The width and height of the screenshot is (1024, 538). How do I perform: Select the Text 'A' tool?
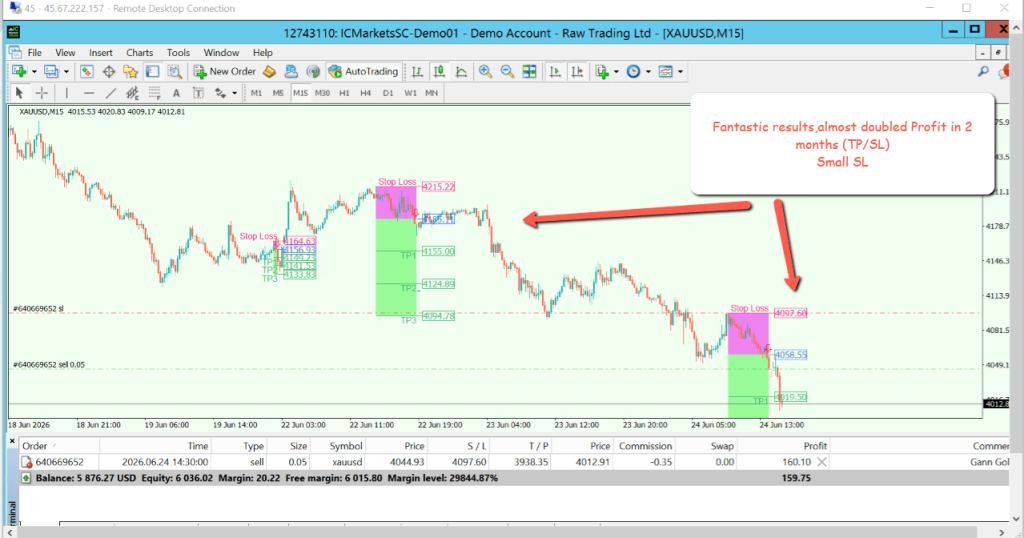(176, 93)
